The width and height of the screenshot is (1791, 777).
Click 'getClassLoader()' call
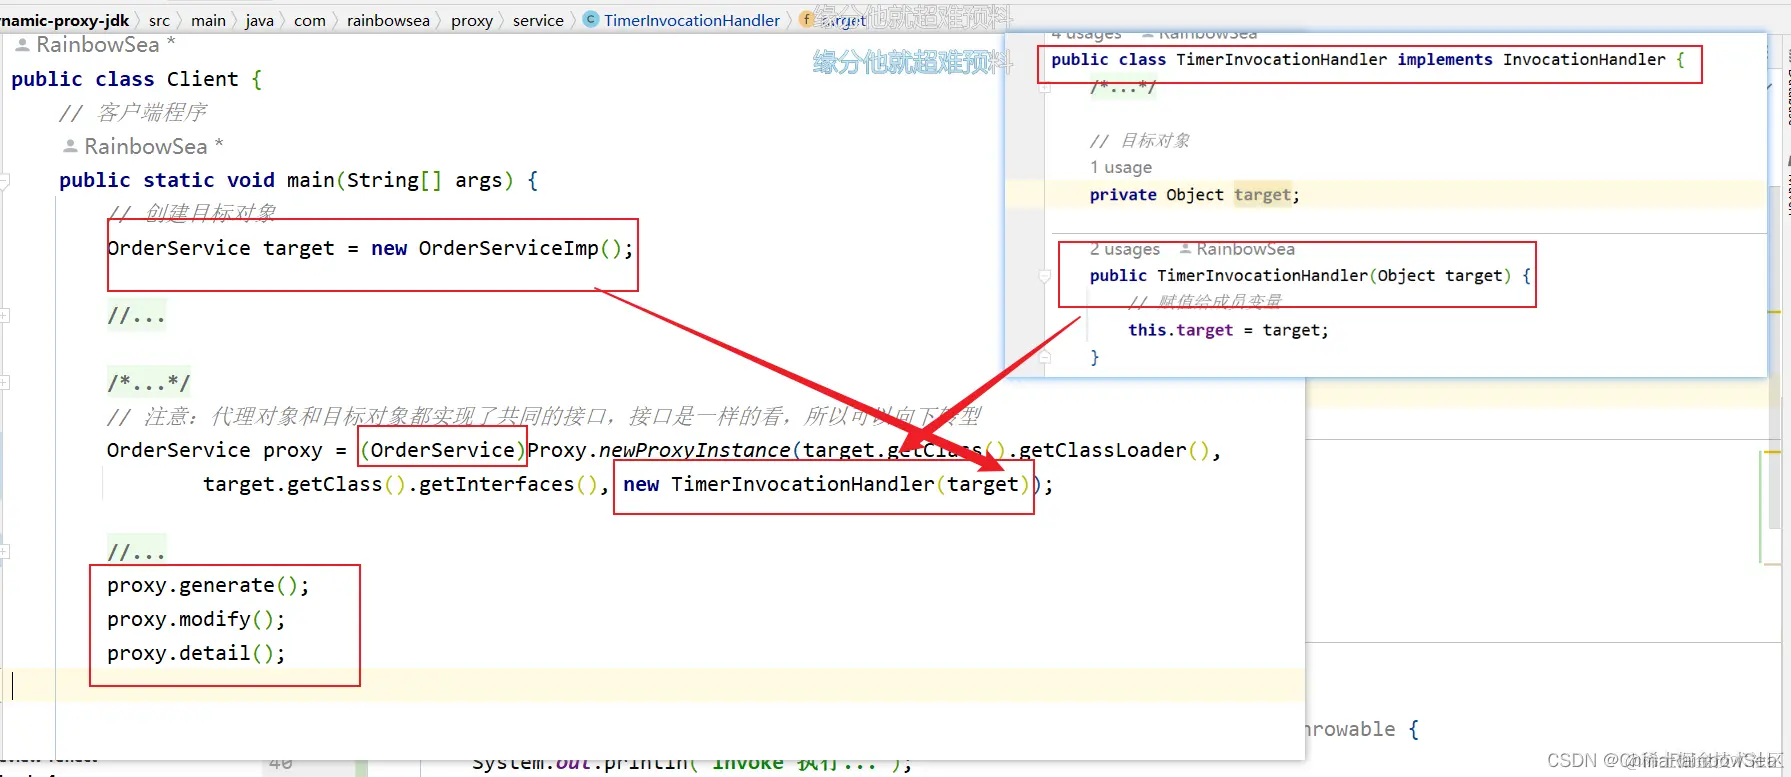1114,450
